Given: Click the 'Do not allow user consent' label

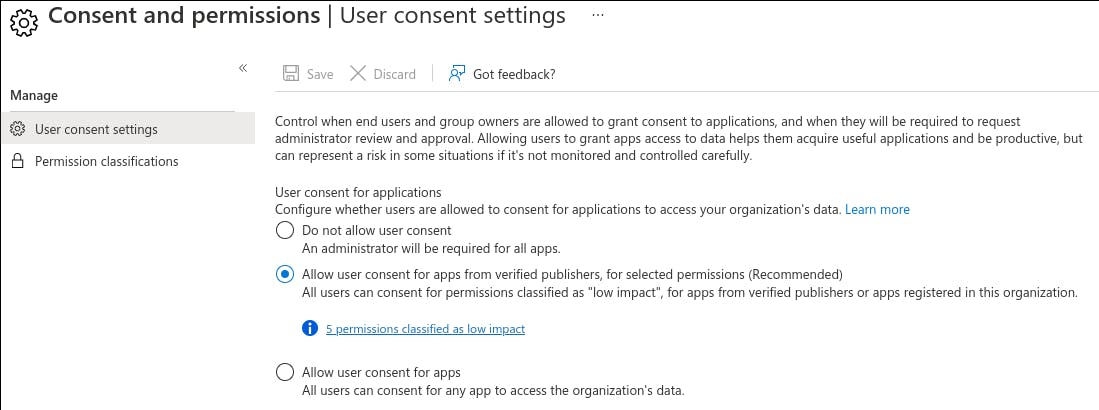Looking at the screenshot, I should [376, 231].
